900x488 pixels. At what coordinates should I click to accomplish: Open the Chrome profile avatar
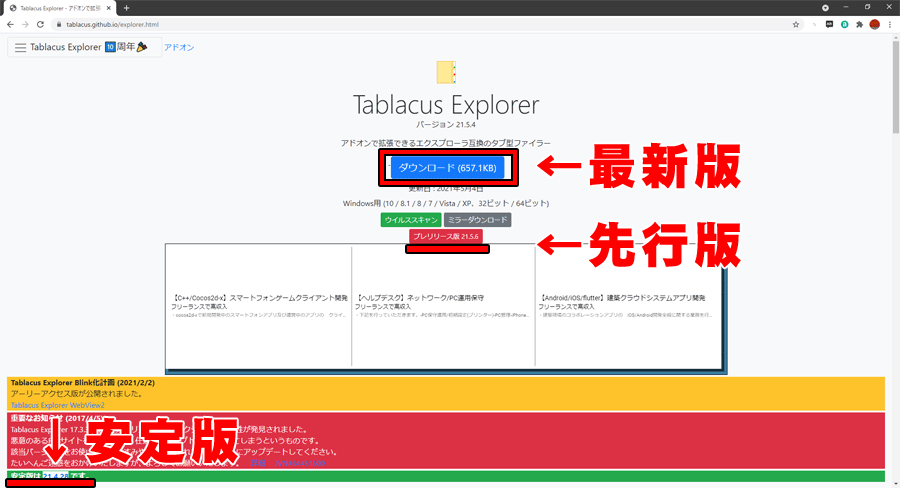[874, 25]
